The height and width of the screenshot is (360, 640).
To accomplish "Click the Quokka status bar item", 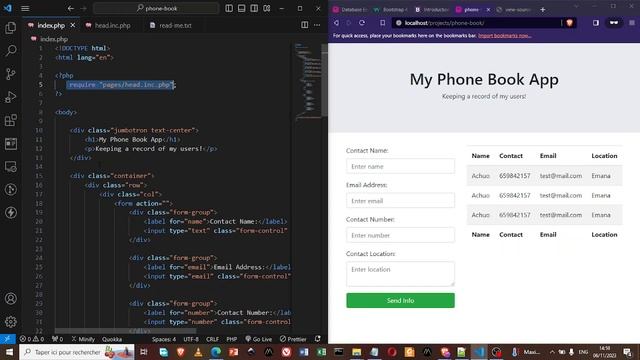I will tap(112, 339).
